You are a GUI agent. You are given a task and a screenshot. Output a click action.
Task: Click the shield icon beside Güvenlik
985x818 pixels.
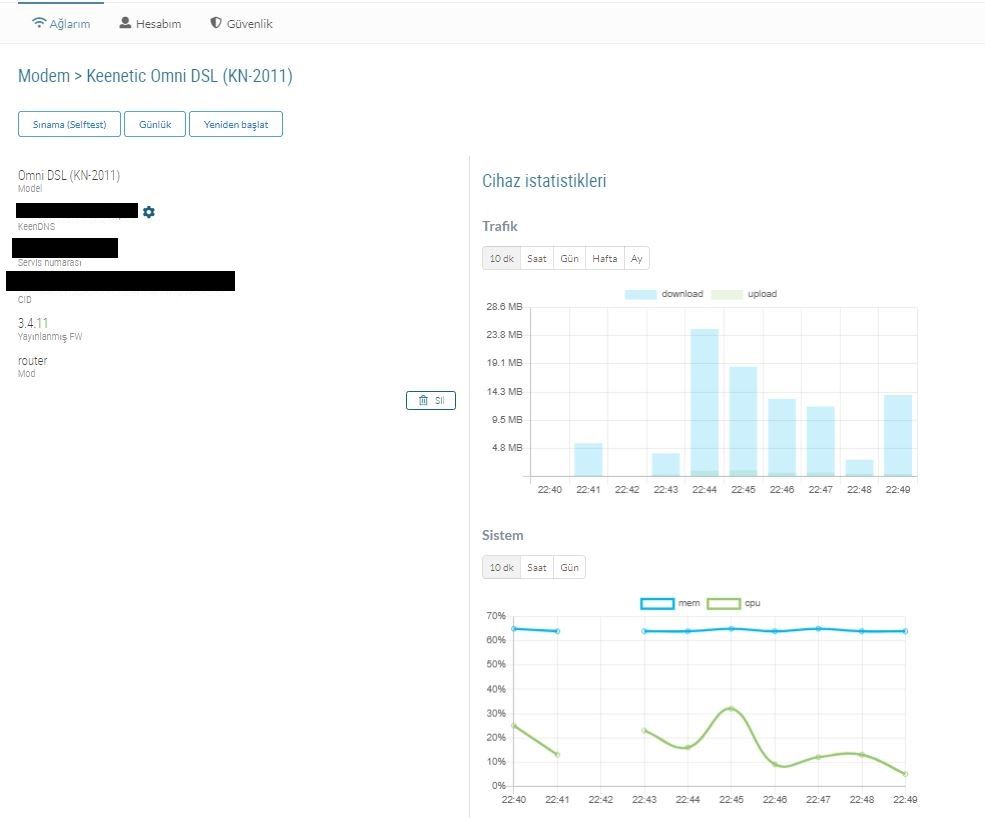click(x=215, y=23)
